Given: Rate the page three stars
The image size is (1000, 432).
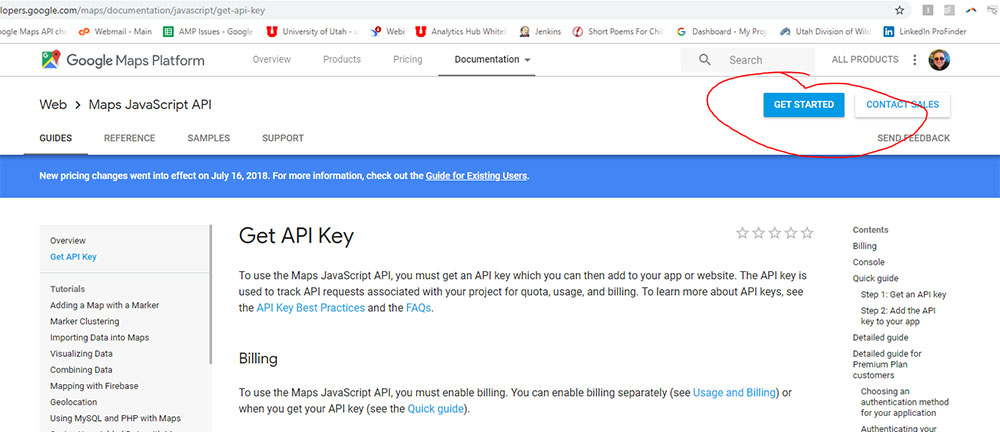Looking at the screenshot, I should (x=775, y=233).
